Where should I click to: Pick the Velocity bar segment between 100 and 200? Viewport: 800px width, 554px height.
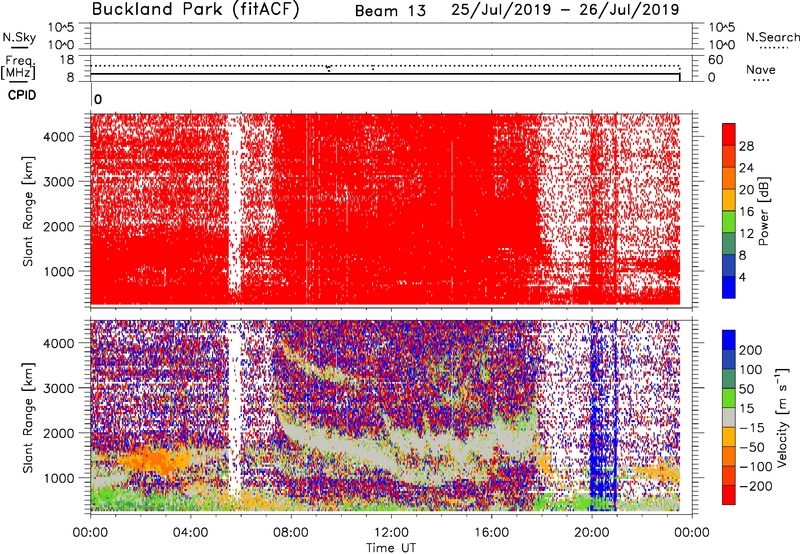729,359
